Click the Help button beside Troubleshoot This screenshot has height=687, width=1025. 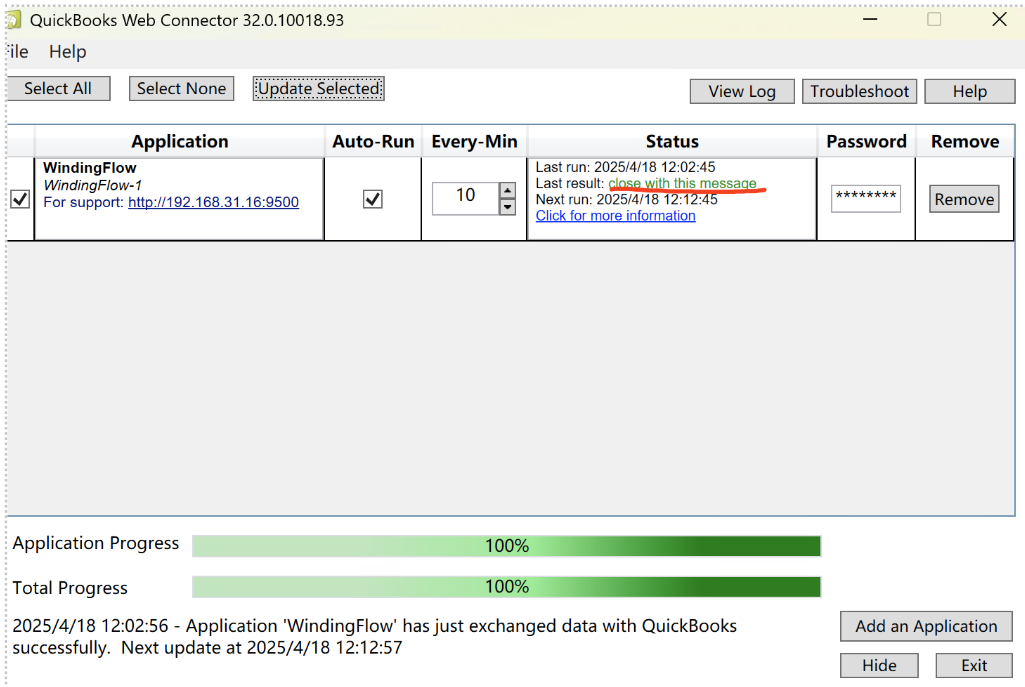[x=969, y=92]
